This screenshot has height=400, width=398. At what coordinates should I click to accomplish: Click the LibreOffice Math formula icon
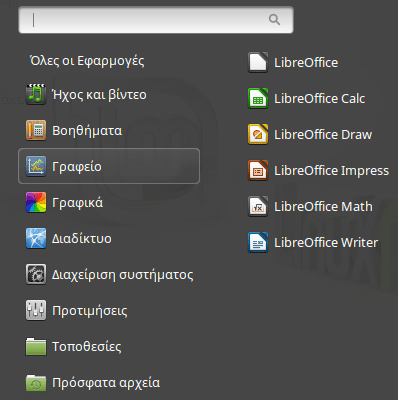click(258, 206)
